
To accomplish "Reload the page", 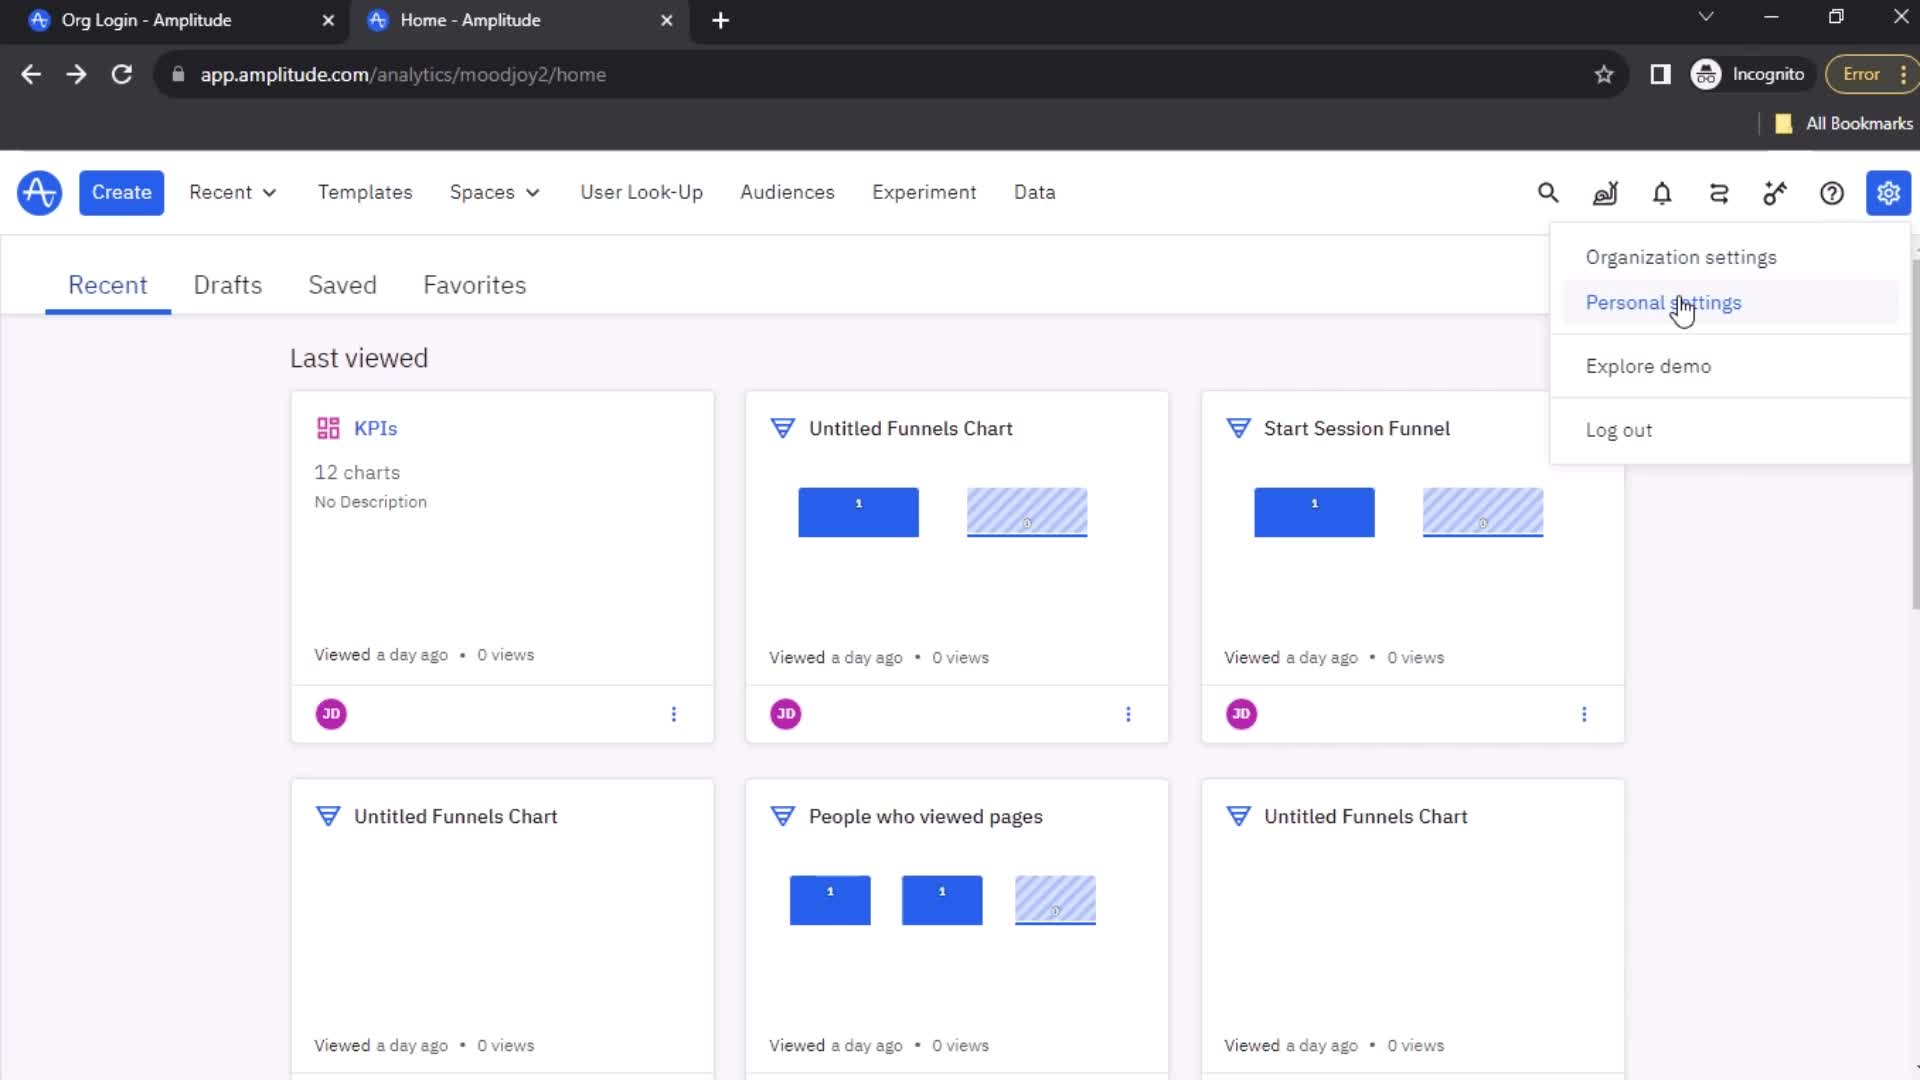I will pos(122,75).
